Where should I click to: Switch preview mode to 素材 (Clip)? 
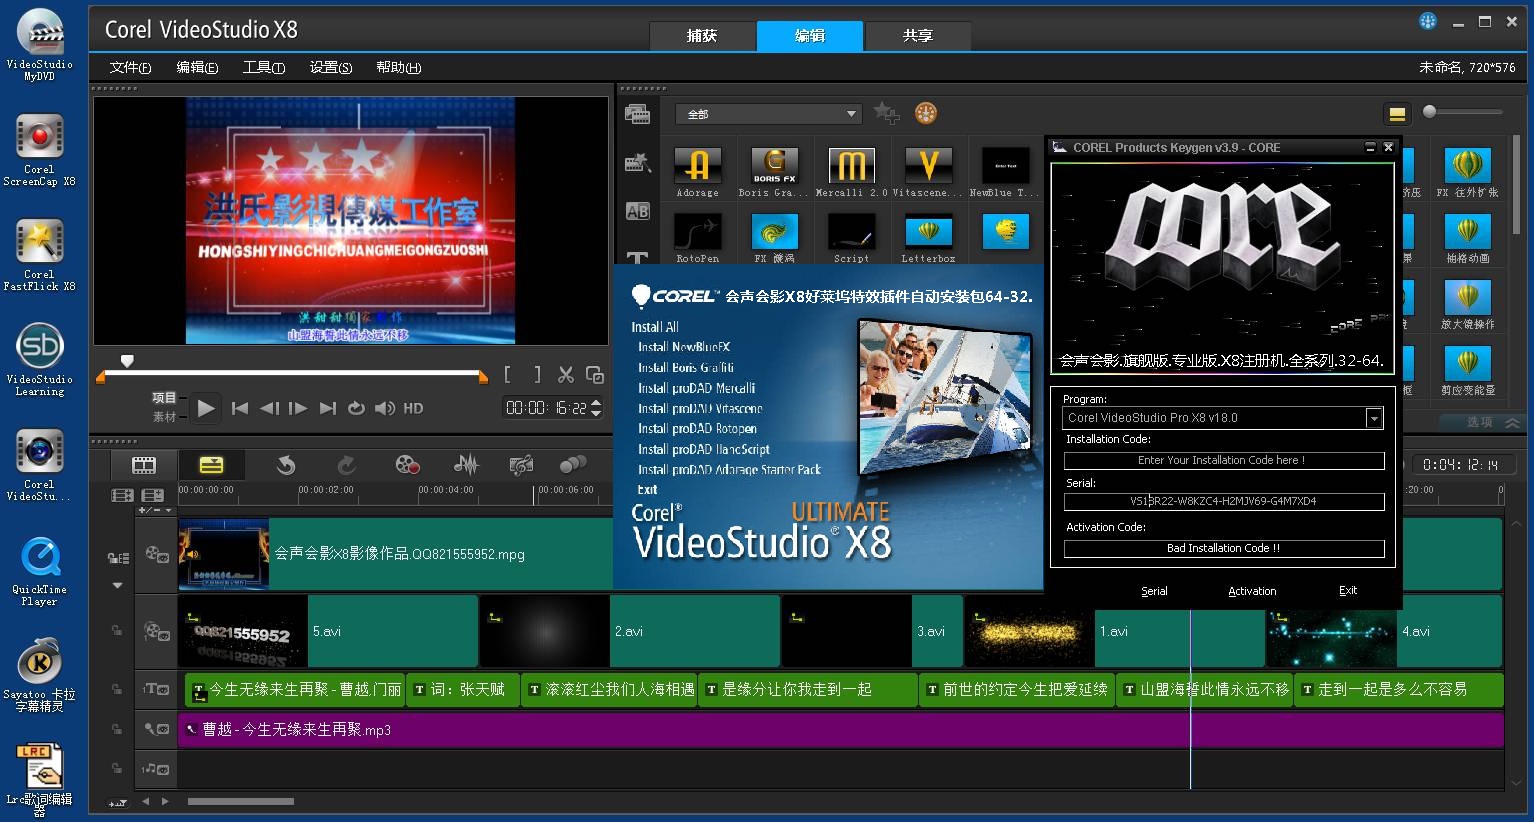tap(164, 417)
